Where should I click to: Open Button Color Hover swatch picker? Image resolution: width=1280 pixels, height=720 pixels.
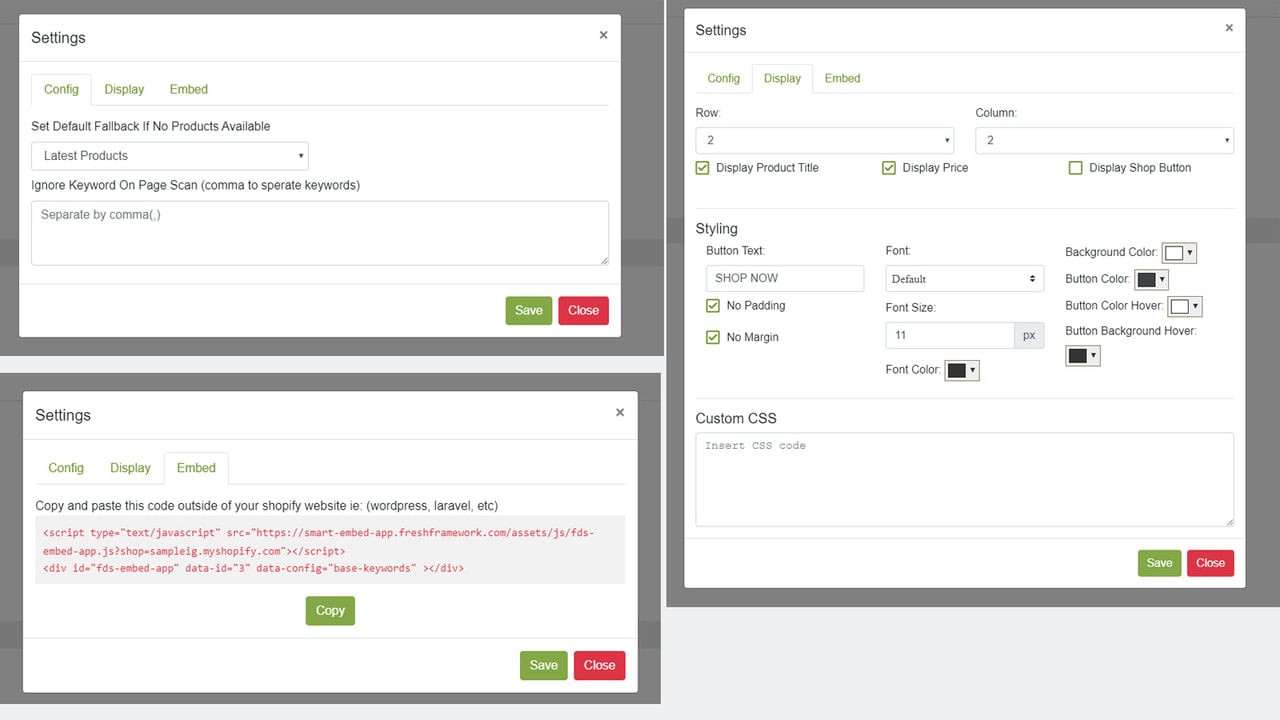(x=1185, y=306)
